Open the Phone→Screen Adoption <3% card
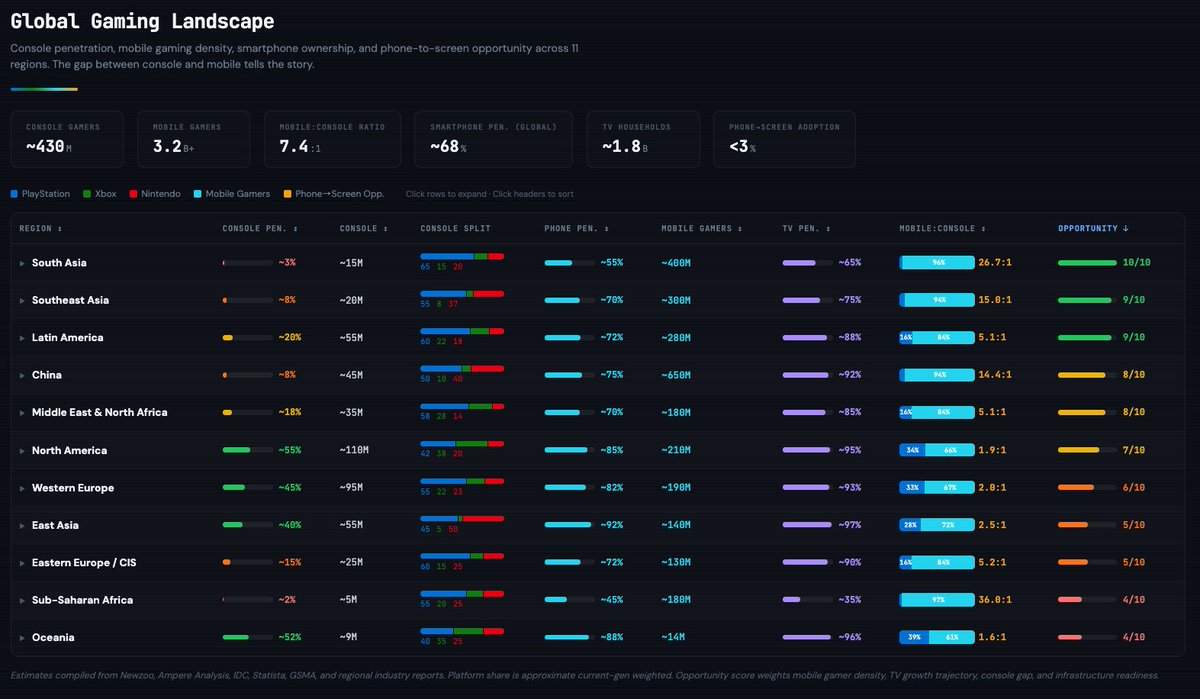1200x699 pixels. pos(785,139)
